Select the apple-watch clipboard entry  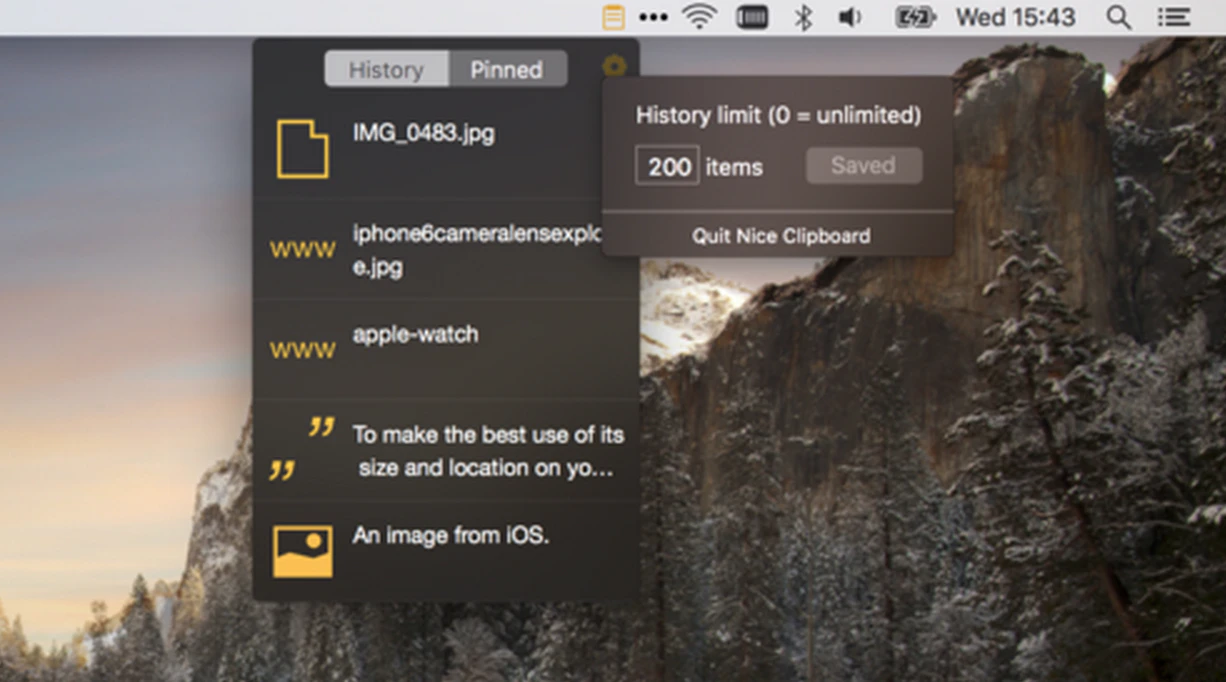[446, 350]
